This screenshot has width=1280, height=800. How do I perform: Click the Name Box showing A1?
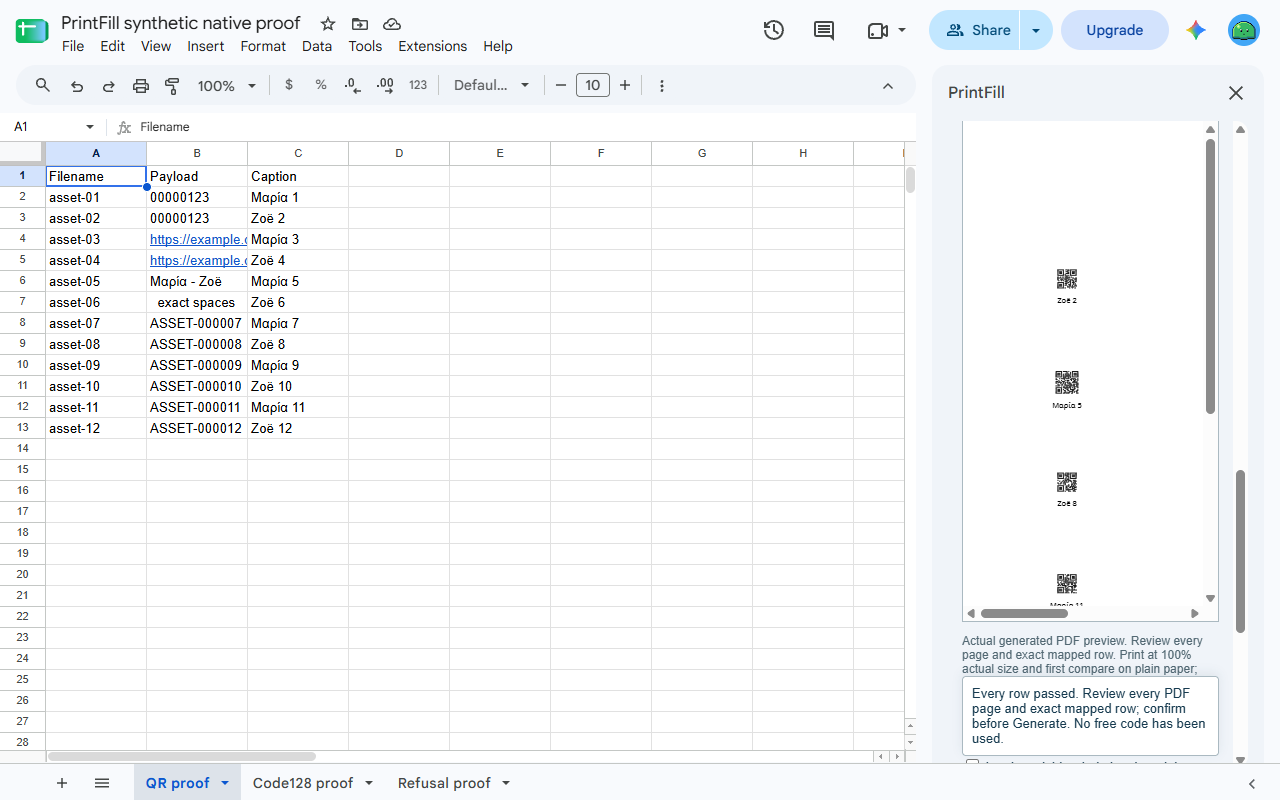pos(54,127)
